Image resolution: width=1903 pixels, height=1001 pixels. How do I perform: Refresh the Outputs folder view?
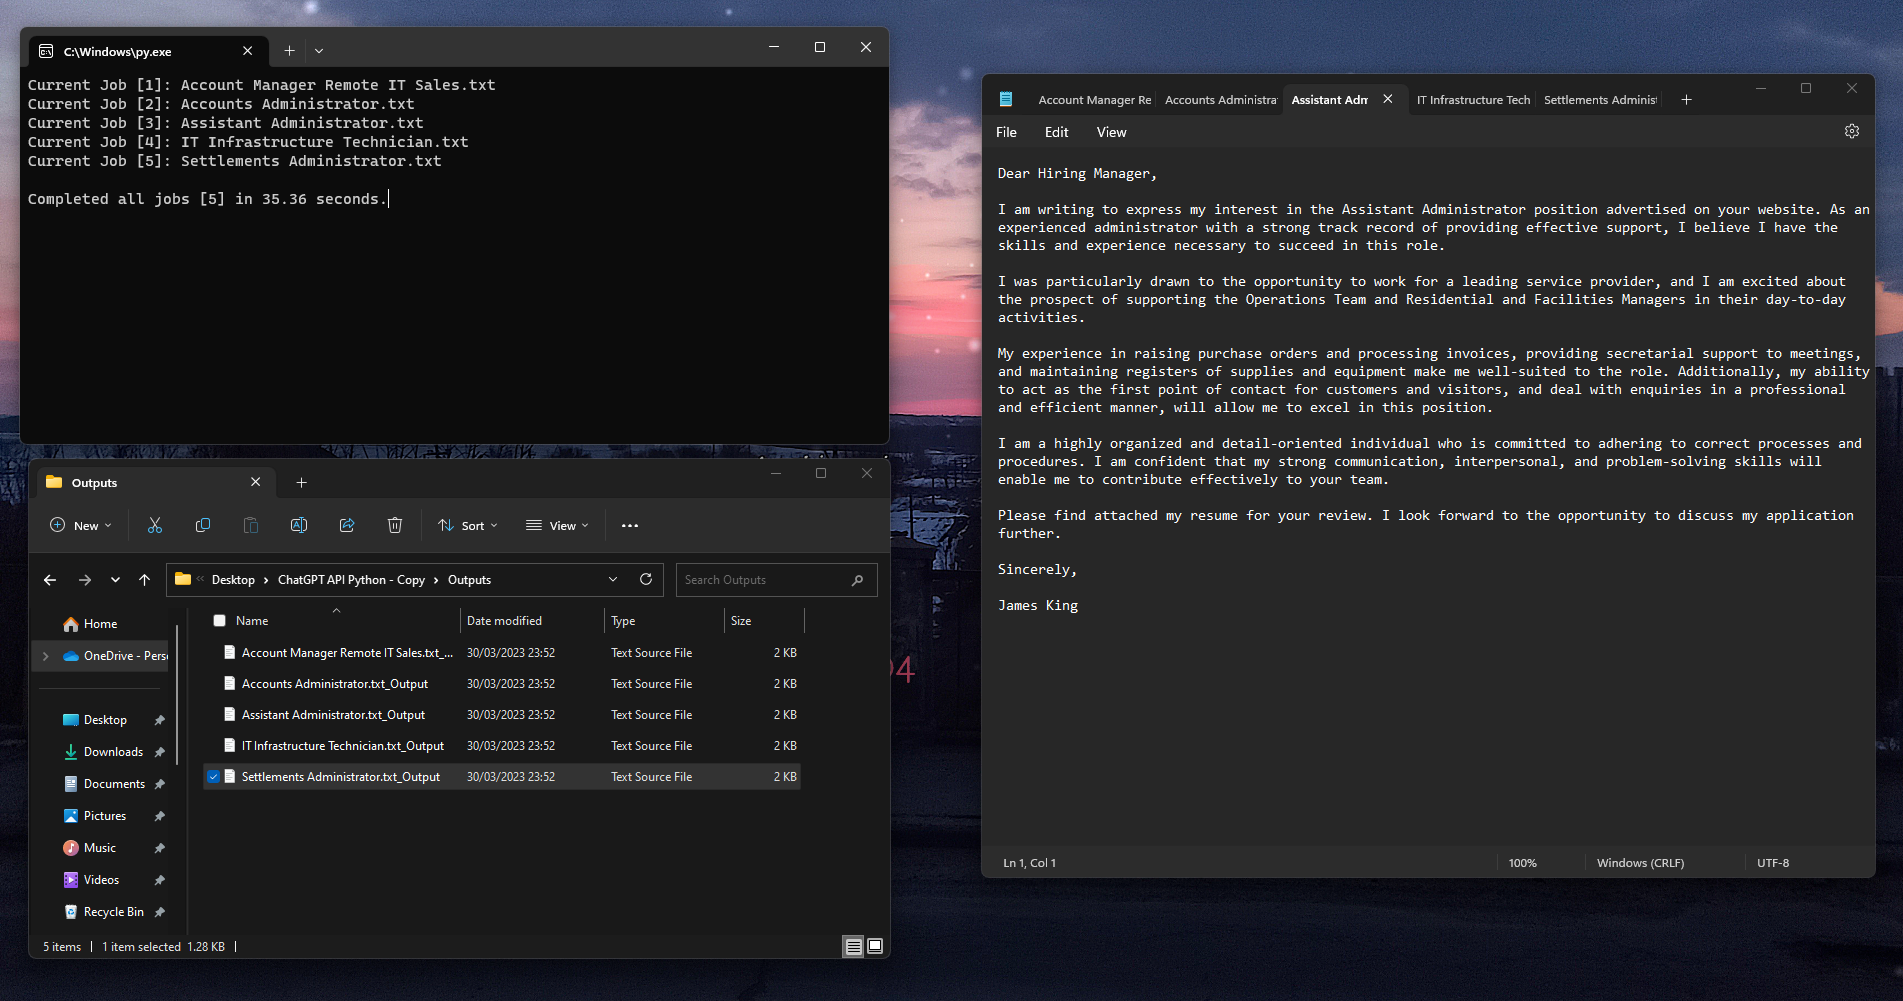[x=645, y=579]
